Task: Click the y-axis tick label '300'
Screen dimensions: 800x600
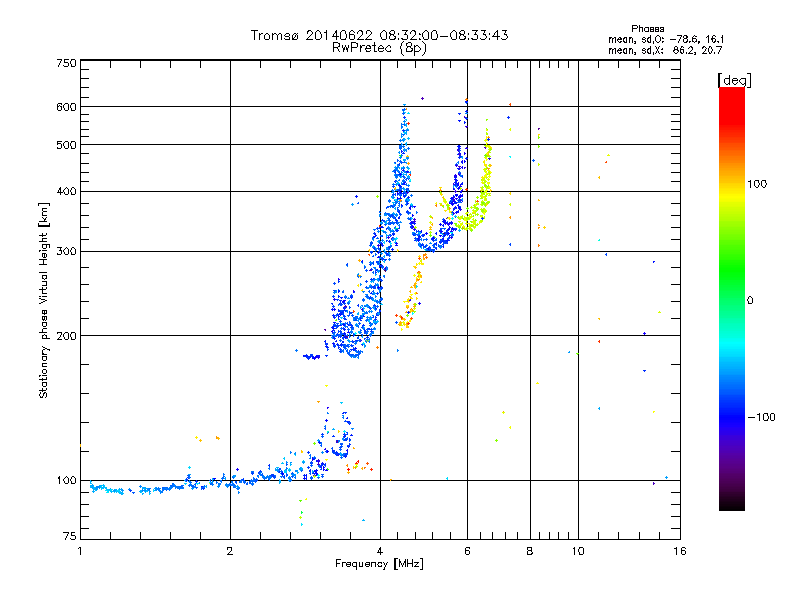Action: tap(67, 251)
